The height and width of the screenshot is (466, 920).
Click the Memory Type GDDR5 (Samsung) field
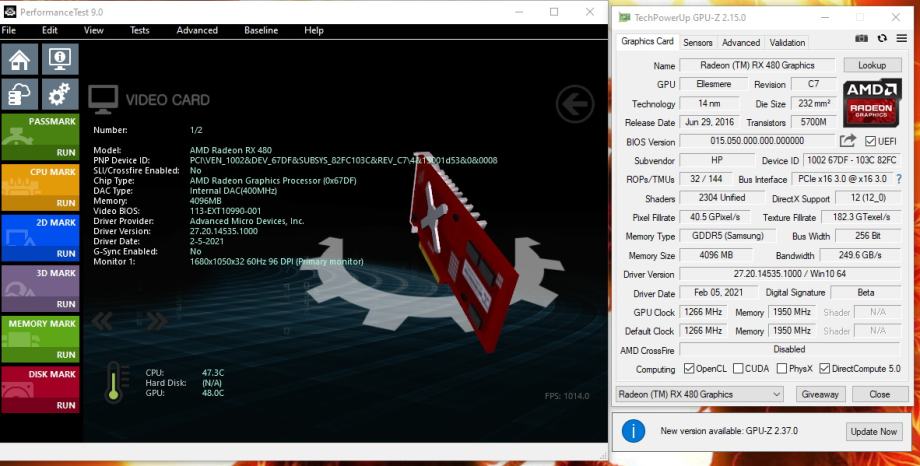[x=728, y=236]
